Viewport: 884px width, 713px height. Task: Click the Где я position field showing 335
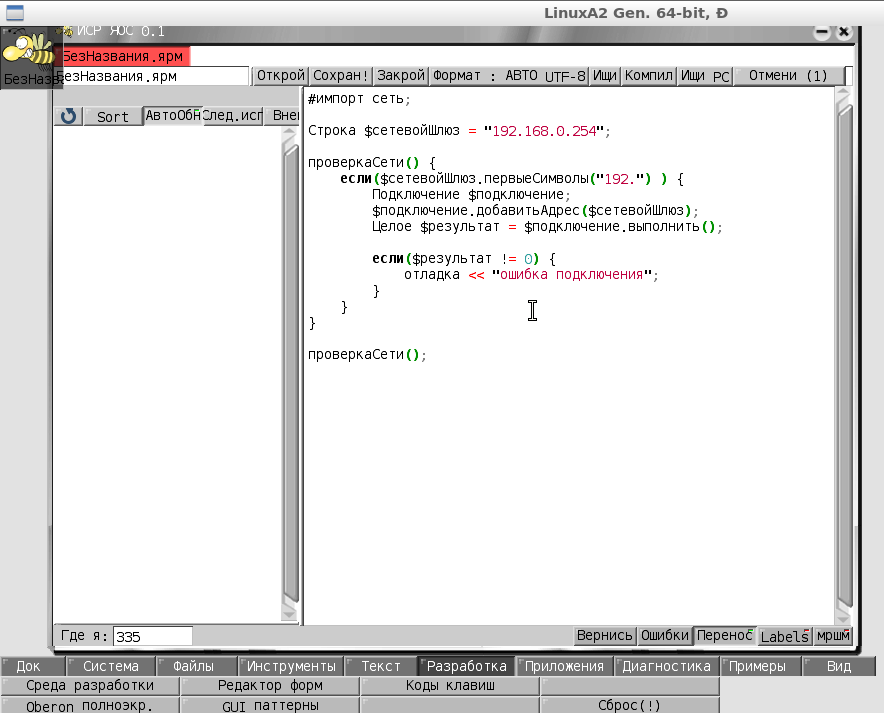click(x=152, y=636)
